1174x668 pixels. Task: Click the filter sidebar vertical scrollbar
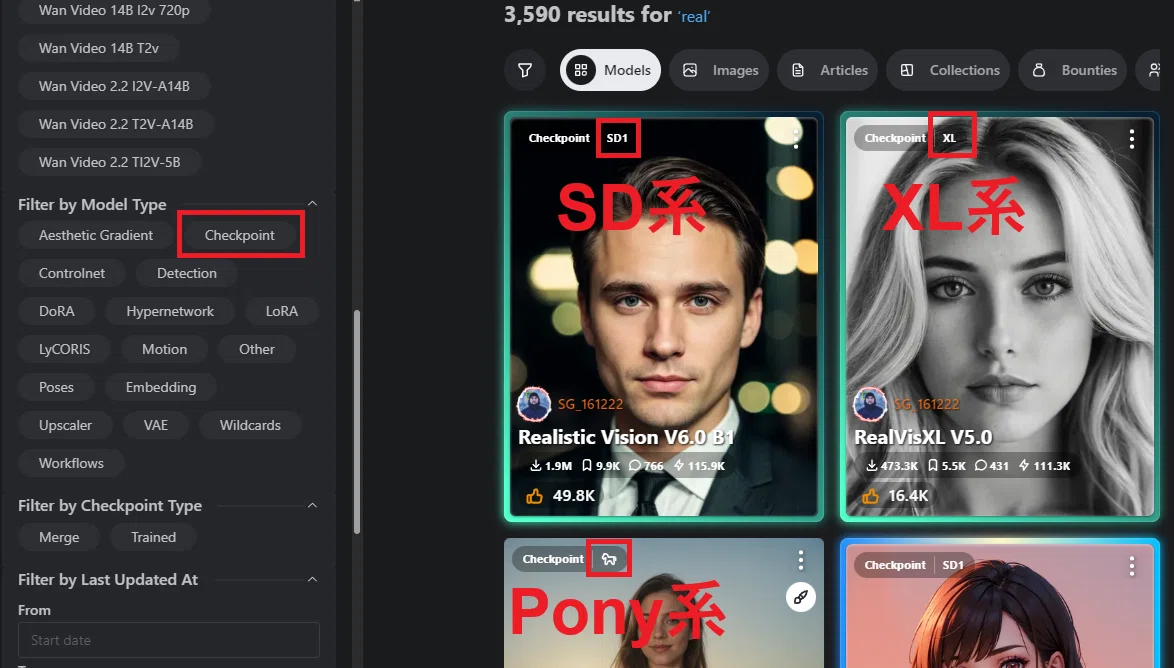[x=357, y=421]
